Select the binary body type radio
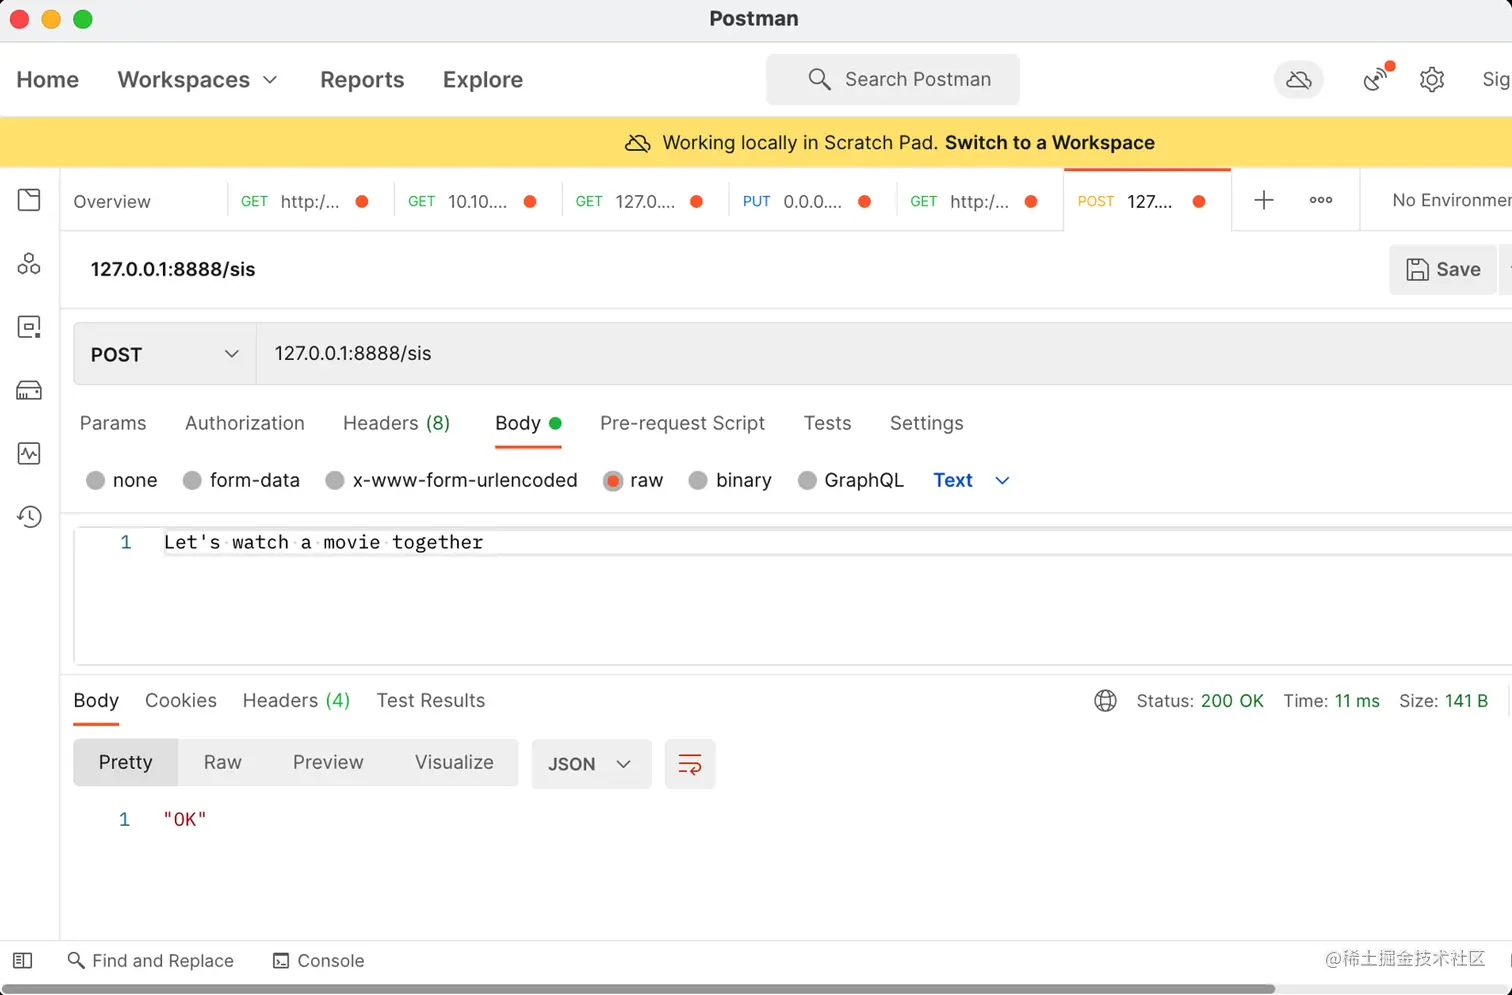 click(698, 481)
